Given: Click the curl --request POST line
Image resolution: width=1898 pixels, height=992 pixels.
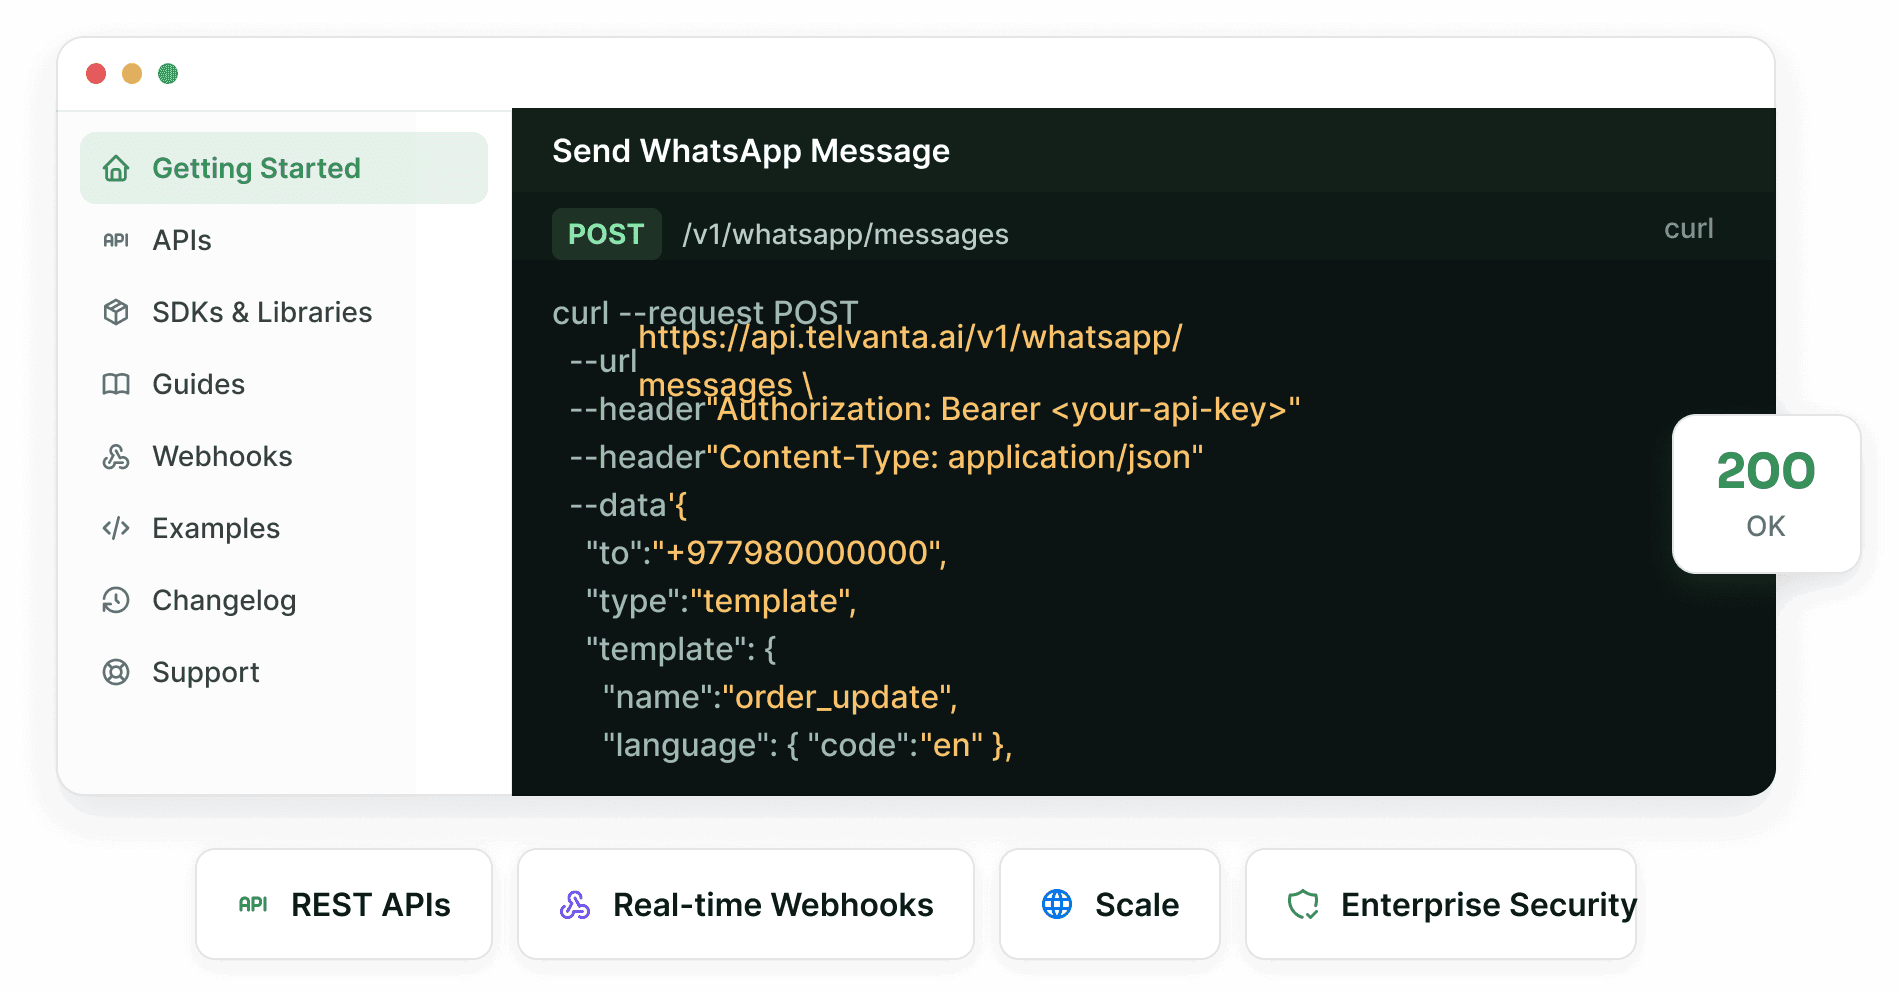Looking at the screenshot, I should [705, 313].
